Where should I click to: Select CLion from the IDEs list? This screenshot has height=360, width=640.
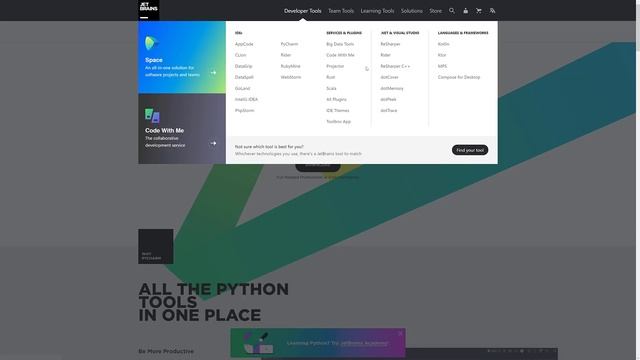tap(240, 55)
